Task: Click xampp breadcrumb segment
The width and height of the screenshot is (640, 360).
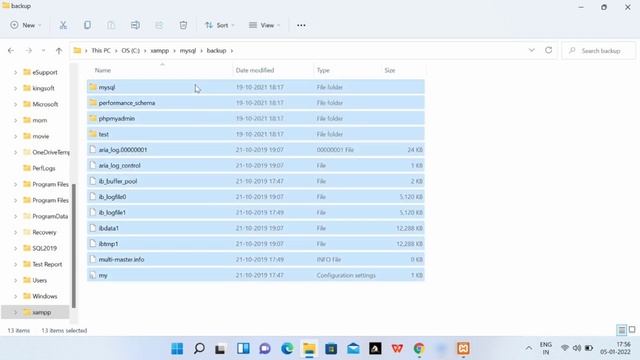Action: pyautogui.click(x=160, y=51)
